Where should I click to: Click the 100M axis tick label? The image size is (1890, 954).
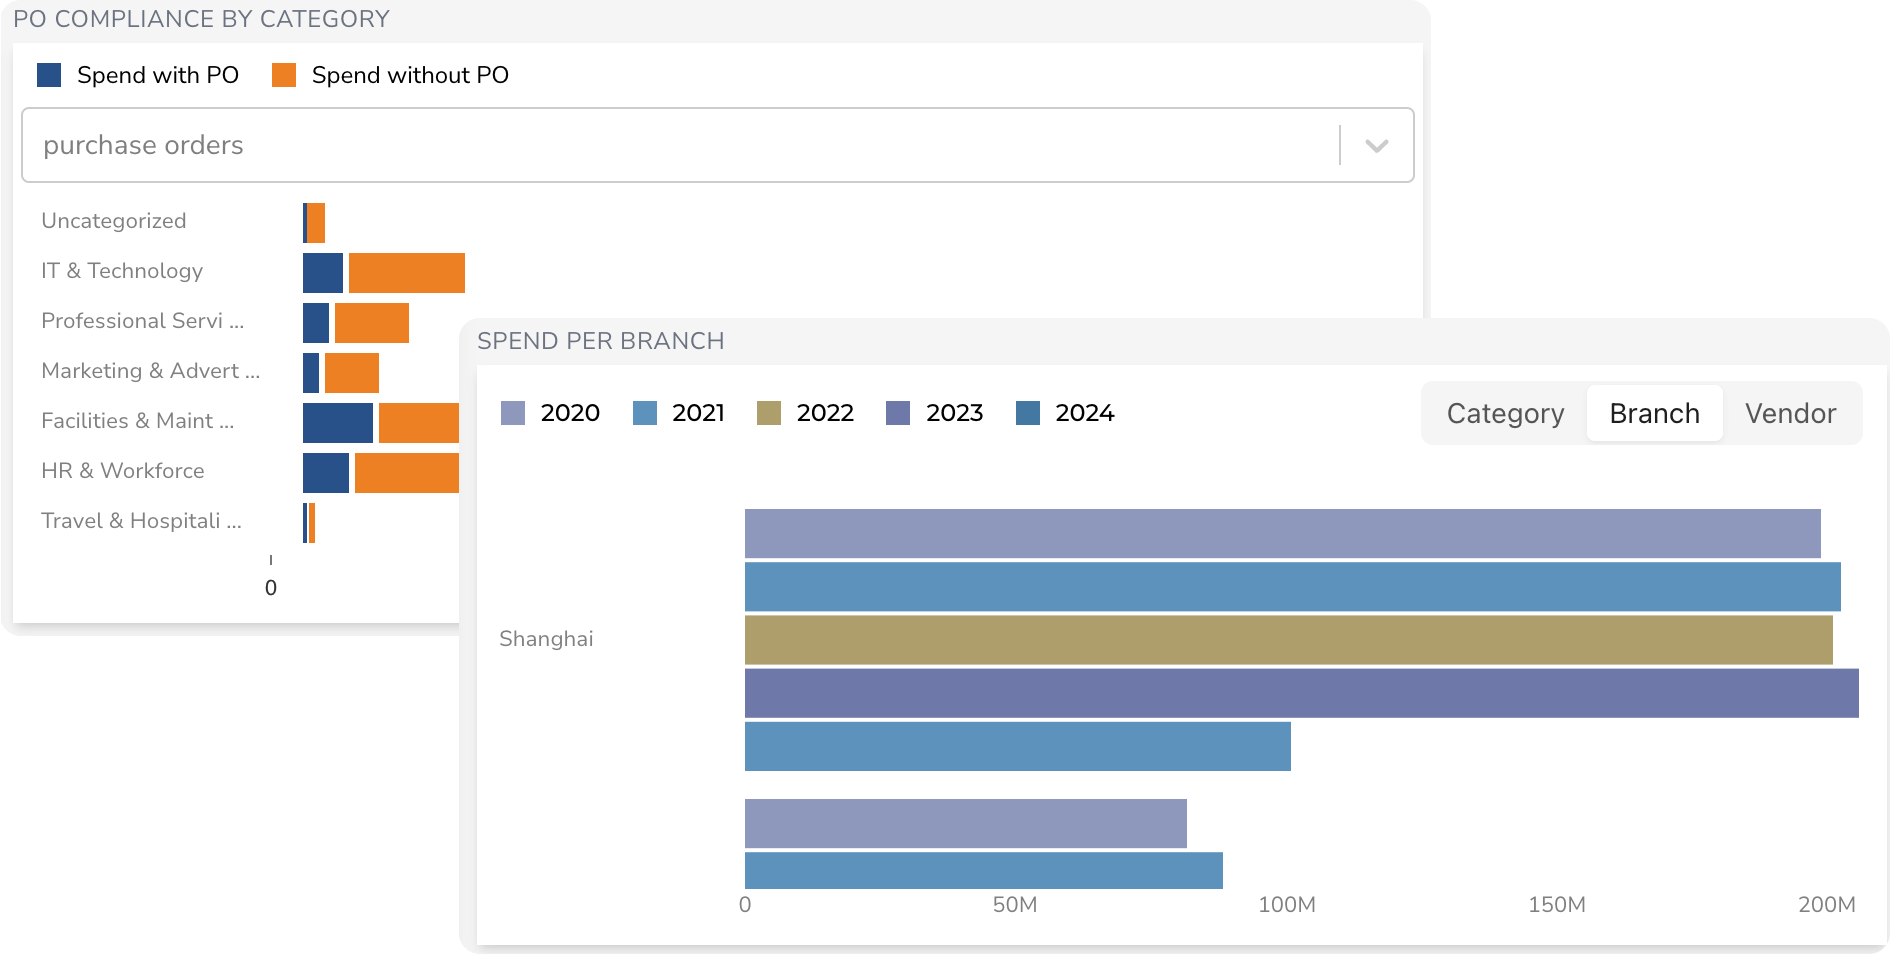(x=1287, y=905)
